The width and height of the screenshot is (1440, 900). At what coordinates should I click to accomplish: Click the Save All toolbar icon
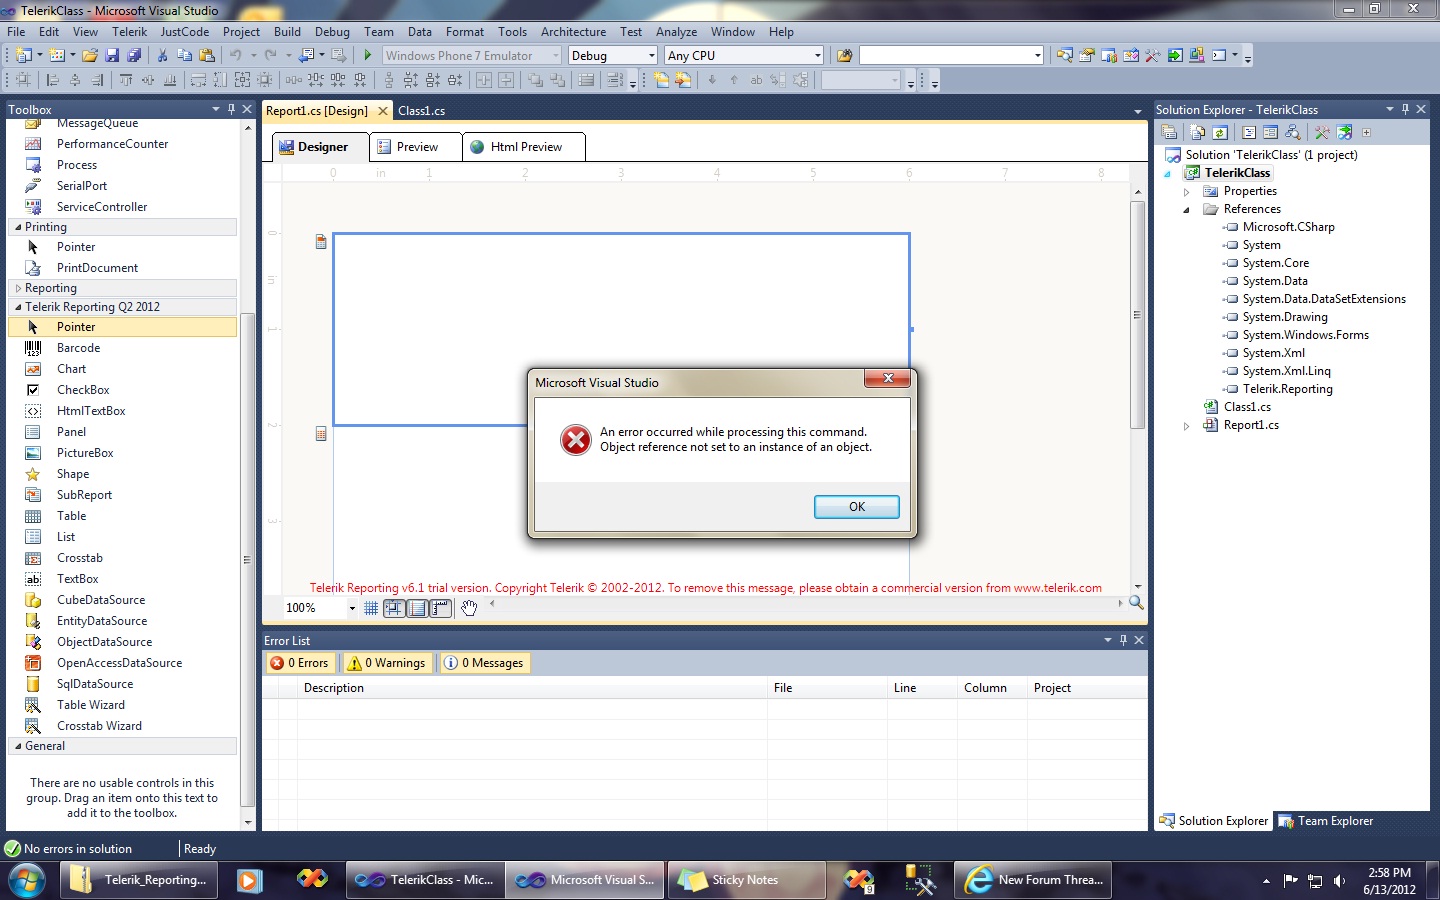pos(134,56)
